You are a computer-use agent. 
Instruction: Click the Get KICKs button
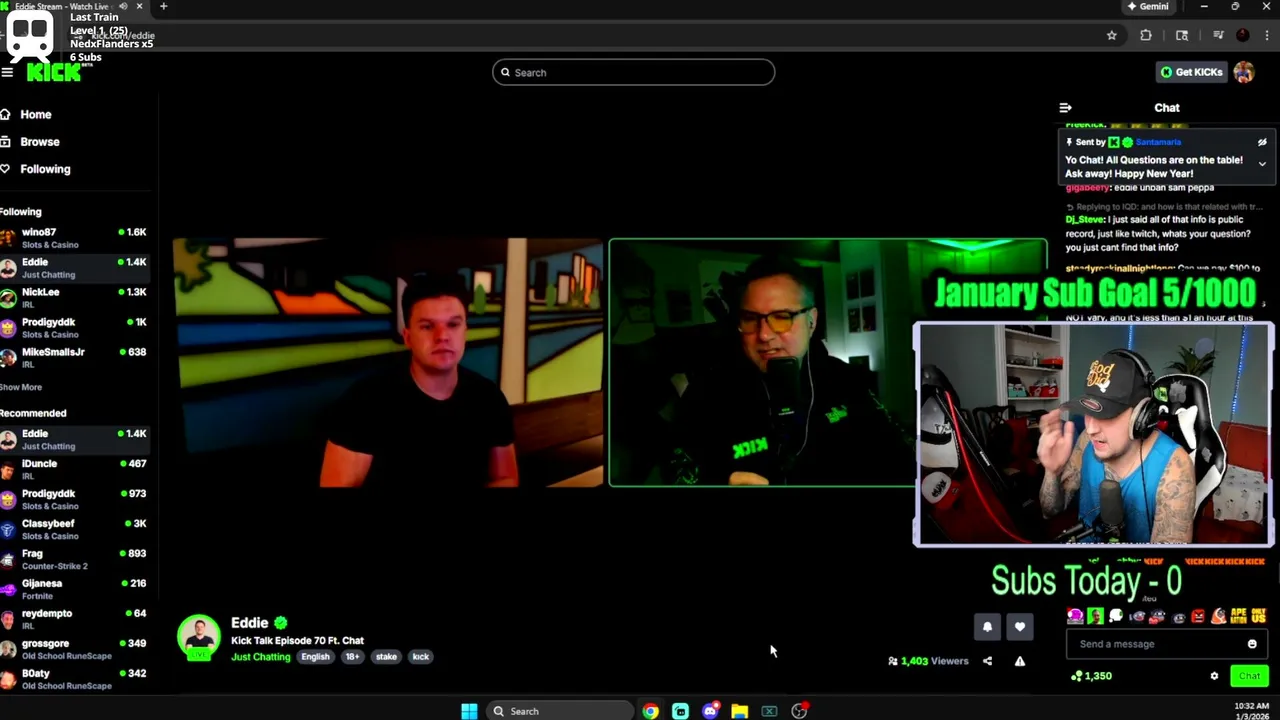click(1191, 72)
